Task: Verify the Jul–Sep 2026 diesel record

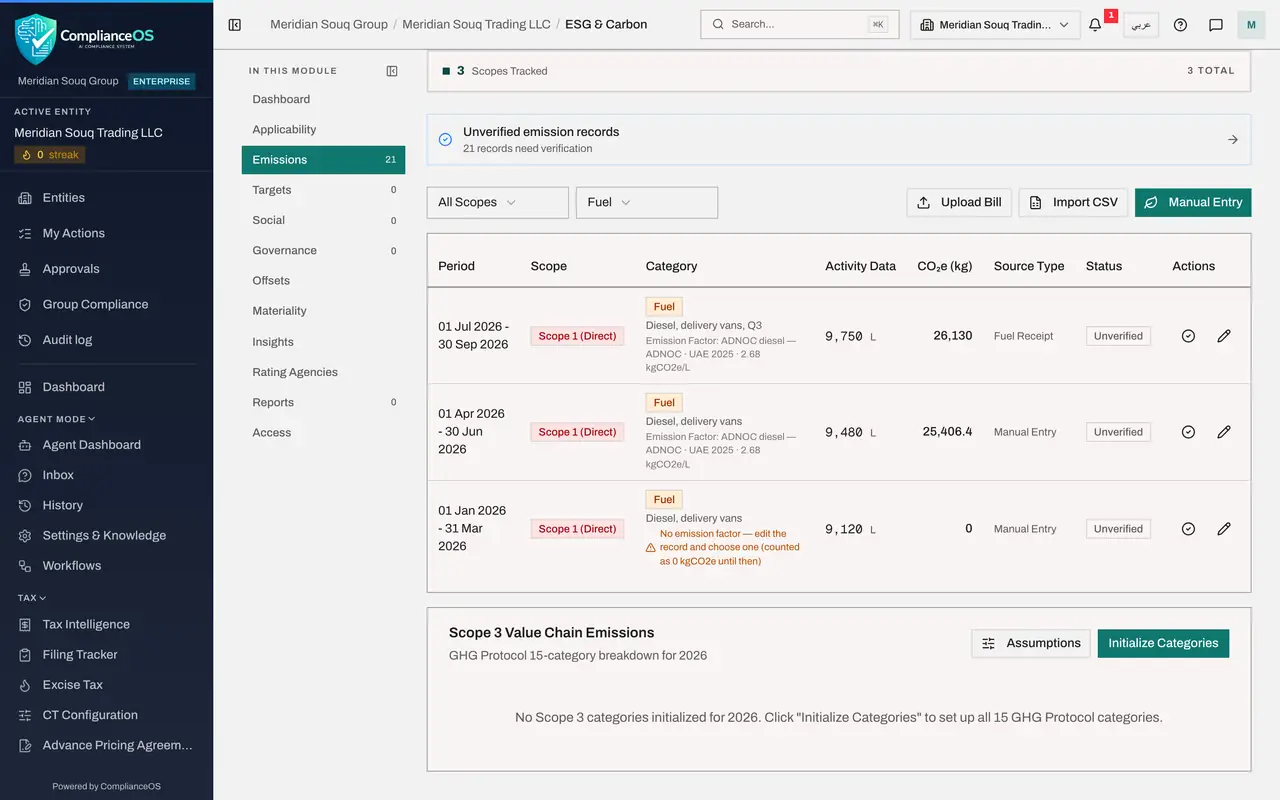Action: tap(1188, 336)
